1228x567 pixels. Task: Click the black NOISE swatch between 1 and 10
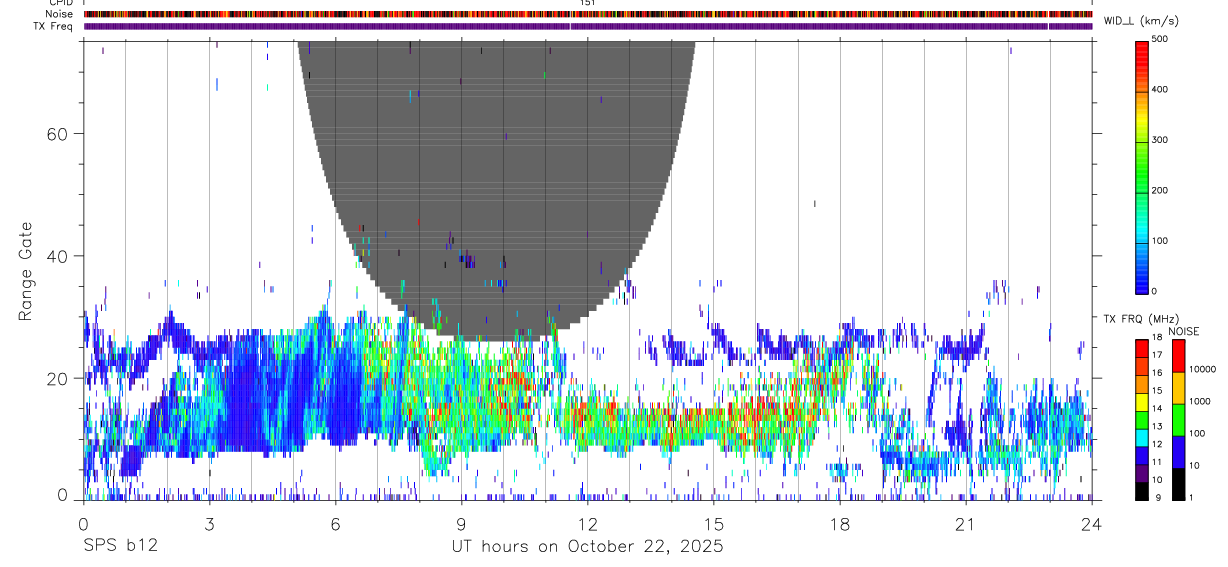pyautogui.click(x=1179, y=482)
